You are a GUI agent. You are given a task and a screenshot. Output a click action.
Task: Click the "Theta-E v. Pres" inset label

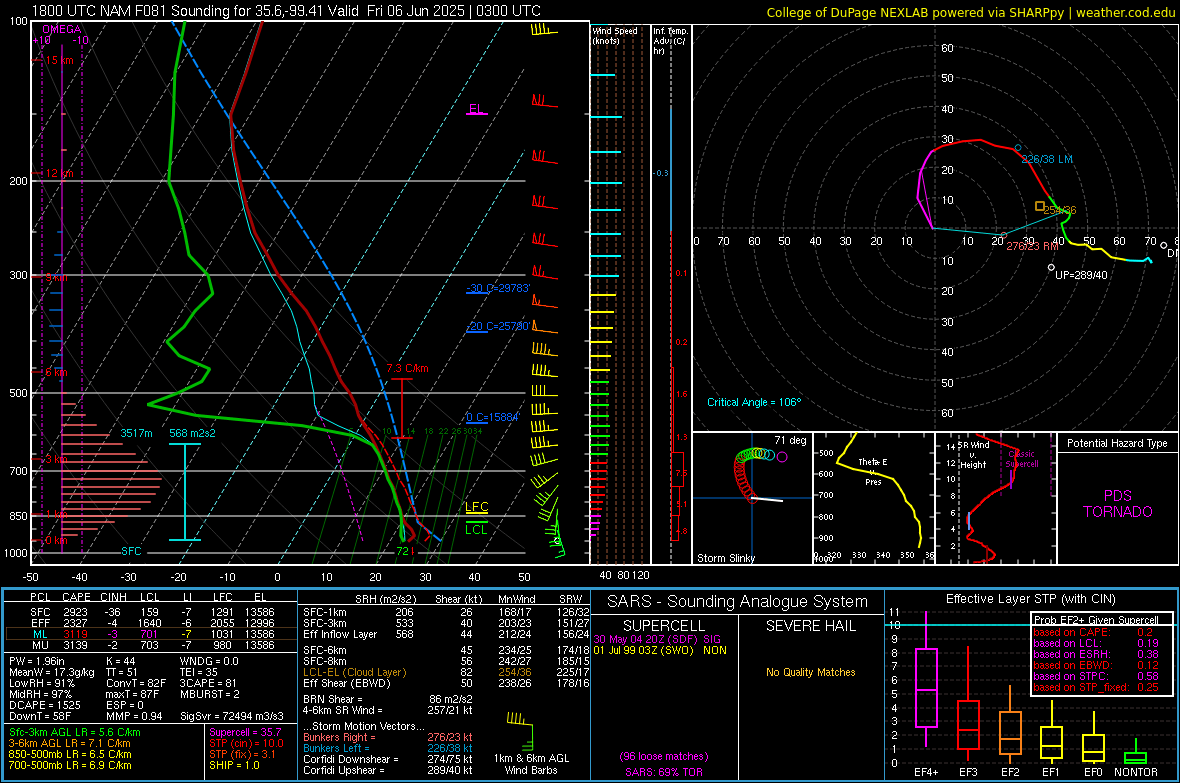[x=873, y=471]
